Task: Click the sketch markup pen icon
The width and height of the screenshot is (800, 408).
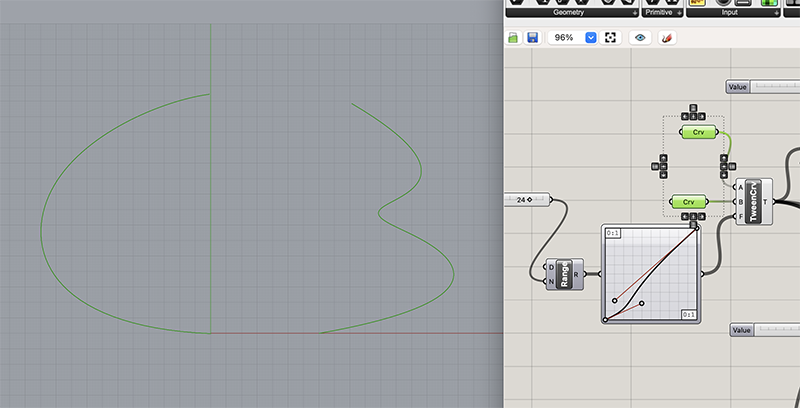Action: pyautogui.click(x=668, y=37)
